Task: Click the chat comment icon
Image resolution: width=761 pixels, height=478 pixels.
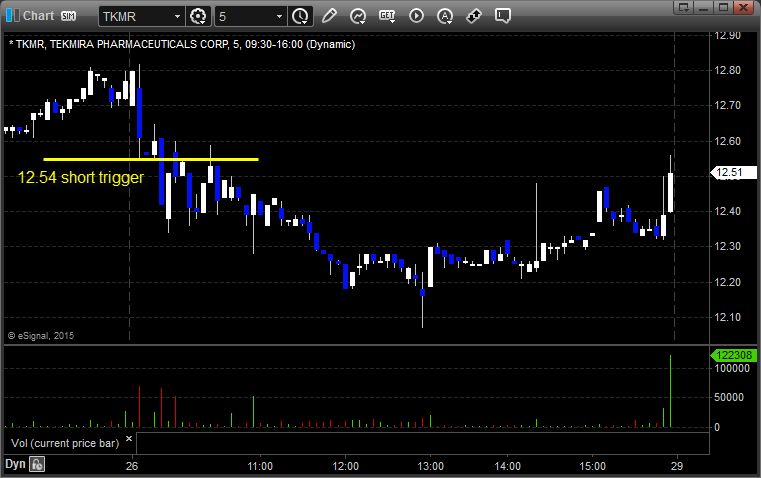Action: pos(502,16)
